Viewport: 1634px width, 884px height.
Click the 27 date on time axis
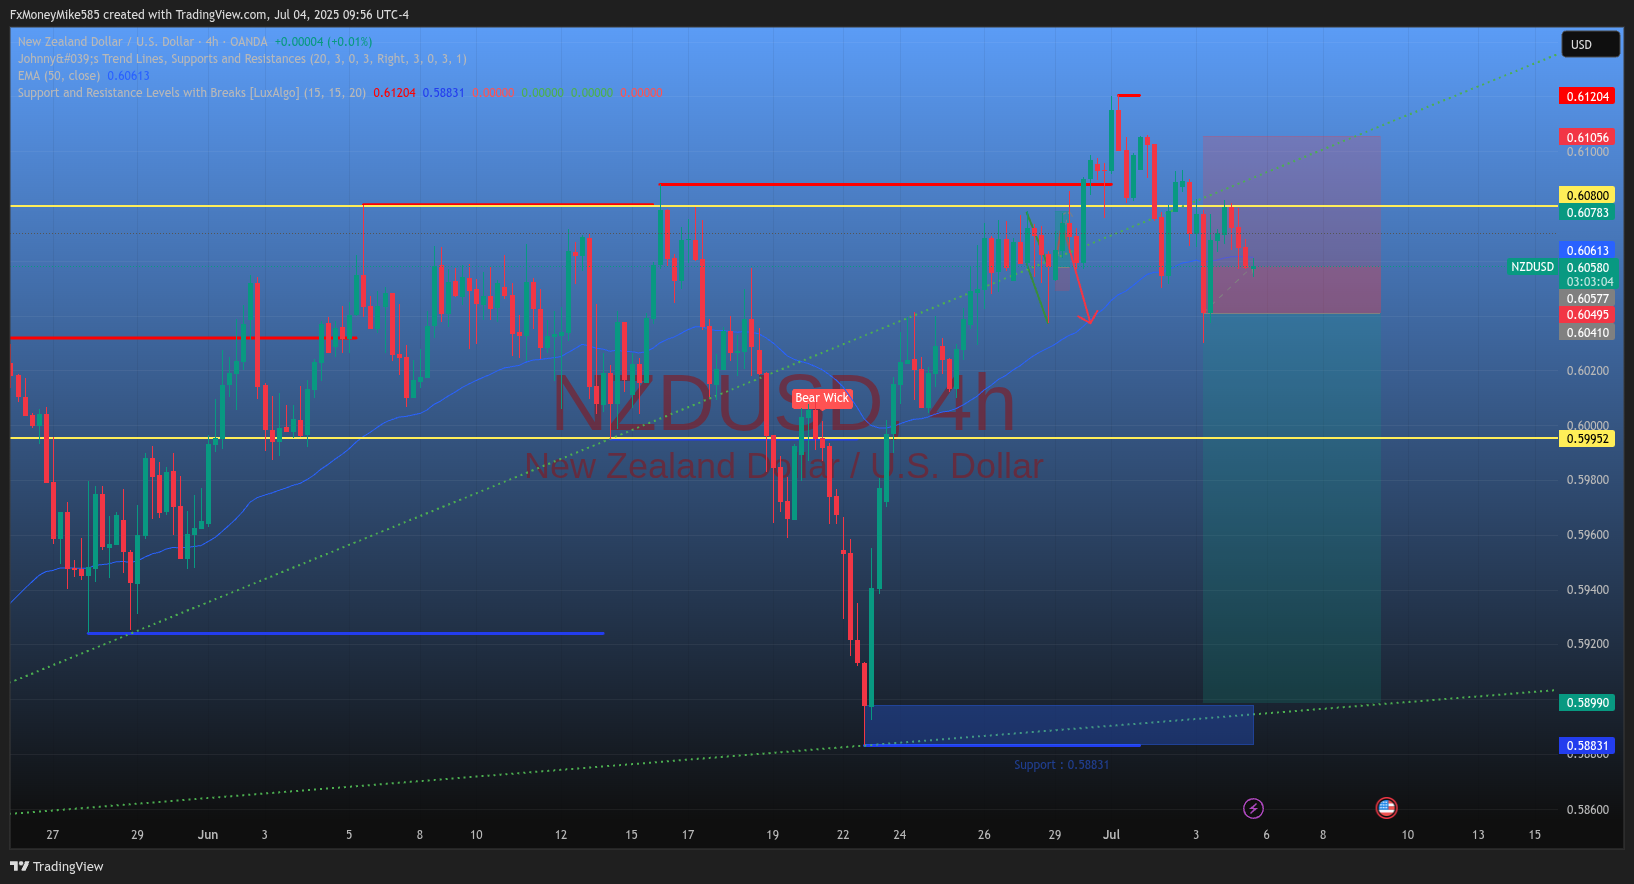point(53,835)
